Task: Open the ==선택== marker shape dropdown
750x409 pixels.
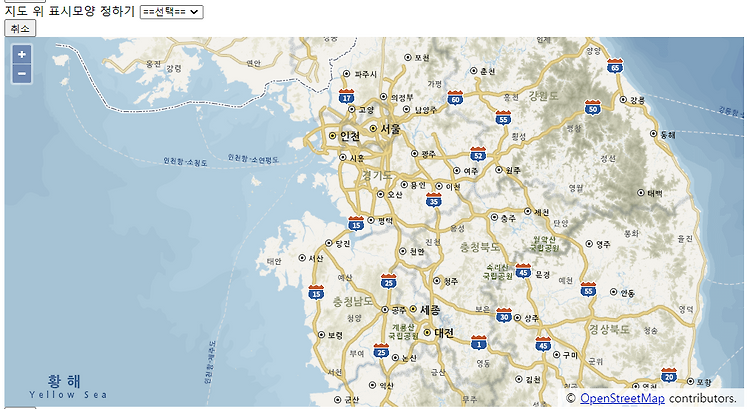Action: (x=171, y=12)
